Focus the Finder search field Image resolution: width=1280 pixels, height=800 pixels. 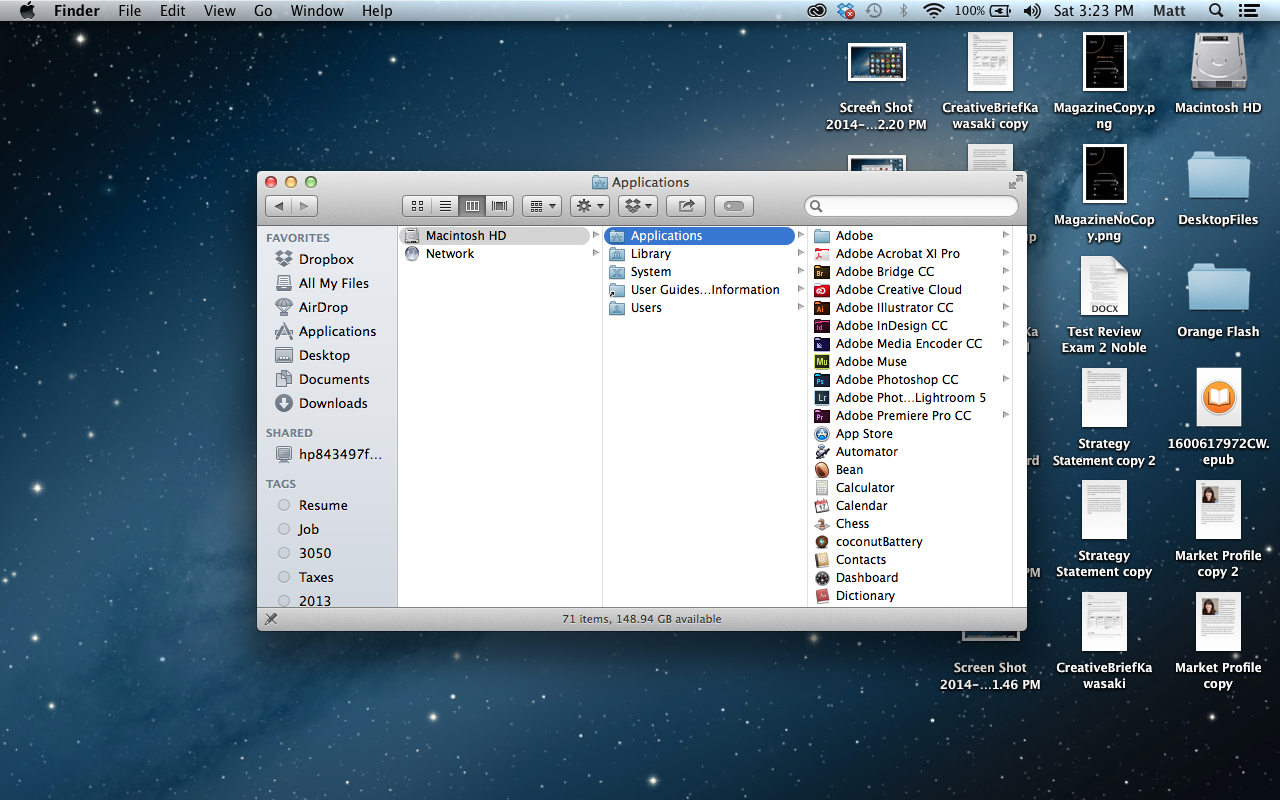[911, 206]
